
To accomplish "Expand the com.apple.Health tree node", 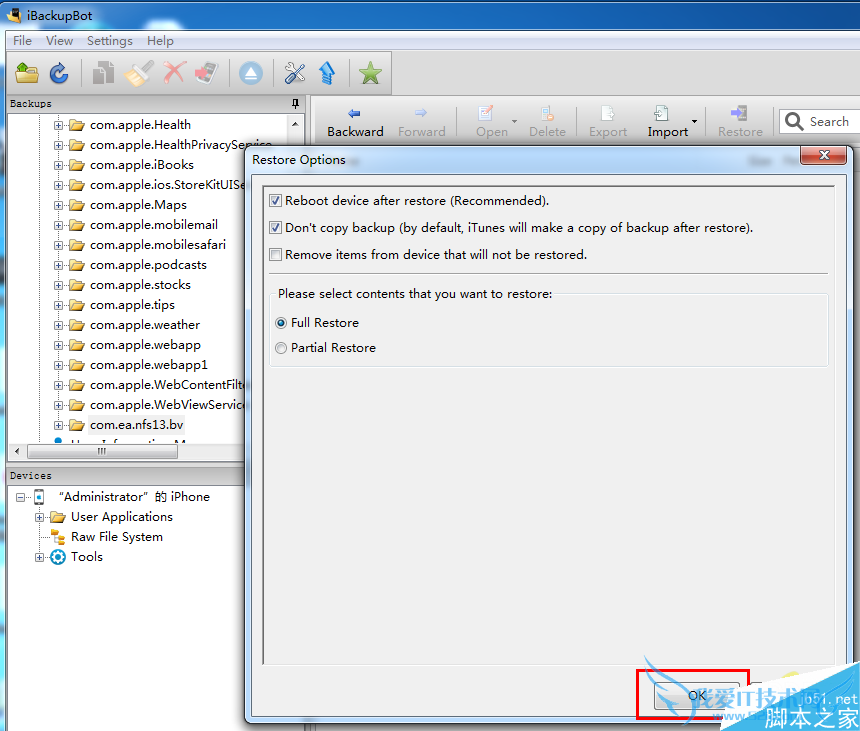I will click(x=58, y=126).
